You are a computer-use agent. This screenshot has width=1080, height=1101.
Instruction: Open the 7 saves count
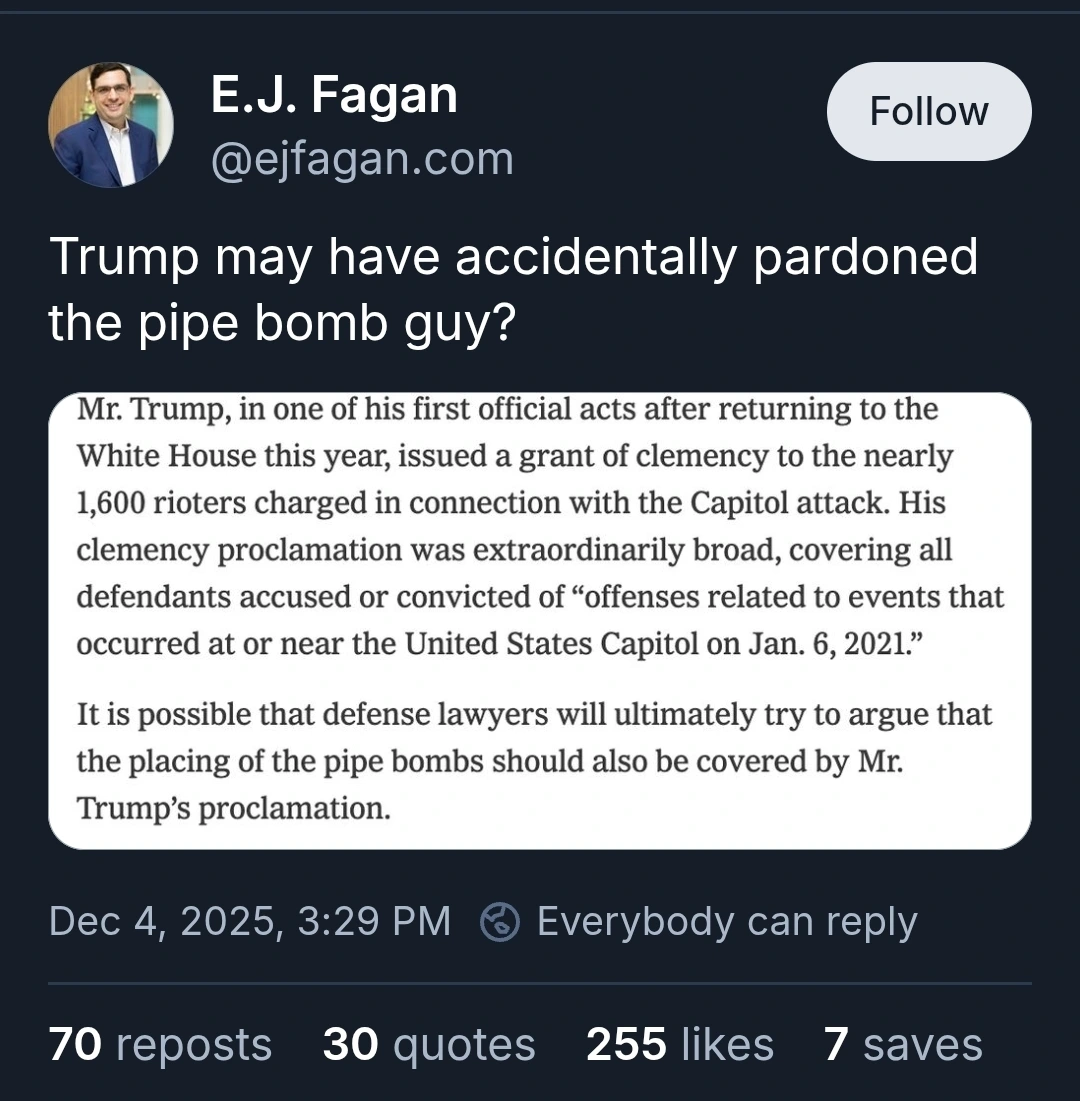903,1045
